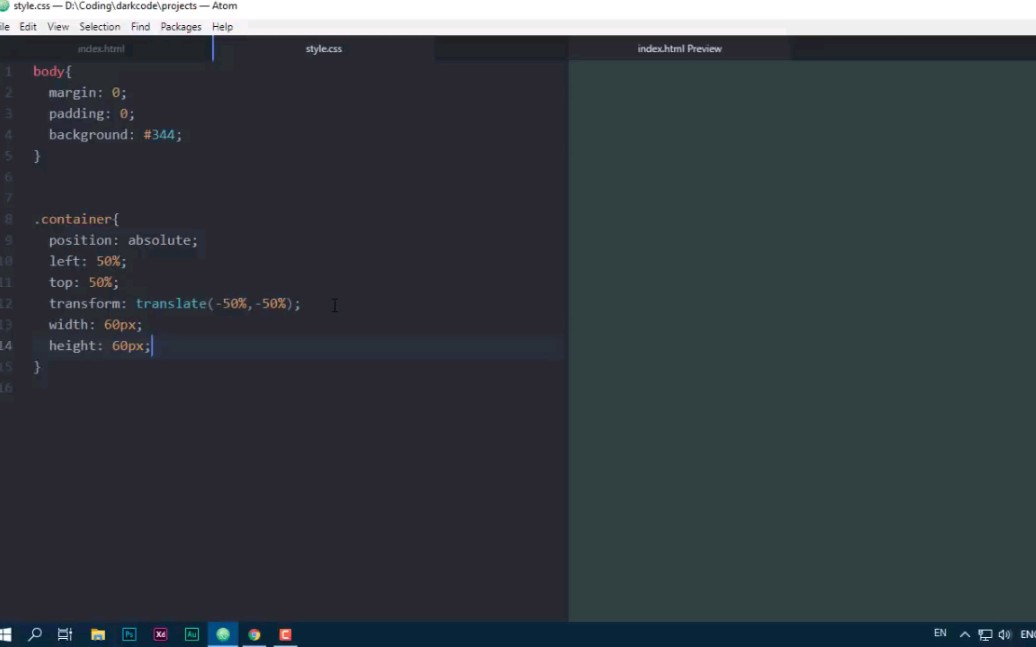Click the red C app icon in the taskbar

(x=285, y=634)
